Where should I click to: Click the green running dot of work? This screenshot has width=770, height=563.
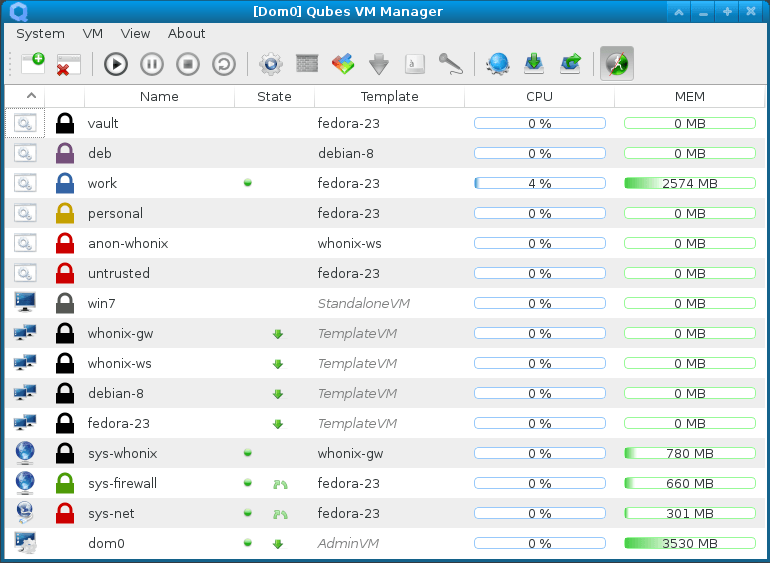[x=248, y=183]
